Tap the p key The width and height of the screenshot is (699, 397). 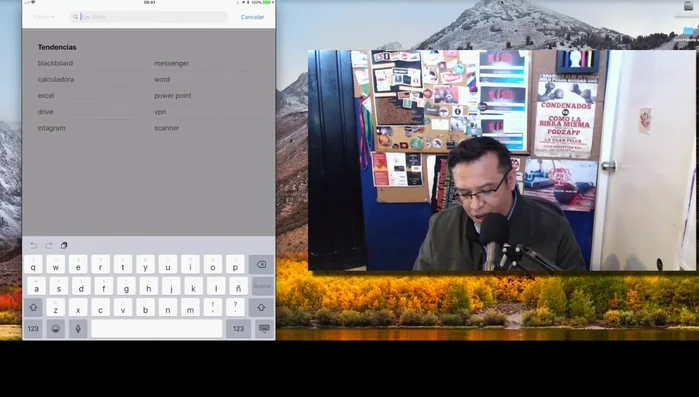[x=235, y=264]
